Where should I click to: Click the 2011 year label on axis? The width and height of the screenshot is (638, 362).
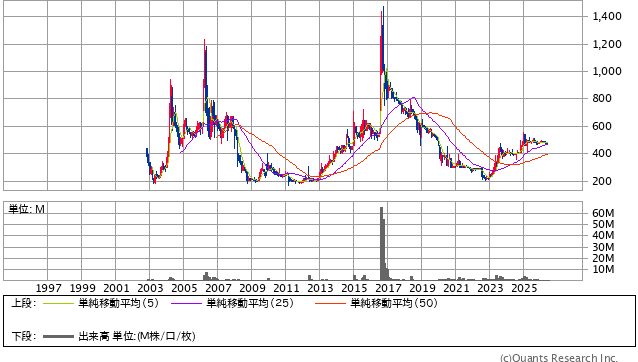[x=286, y=288]
